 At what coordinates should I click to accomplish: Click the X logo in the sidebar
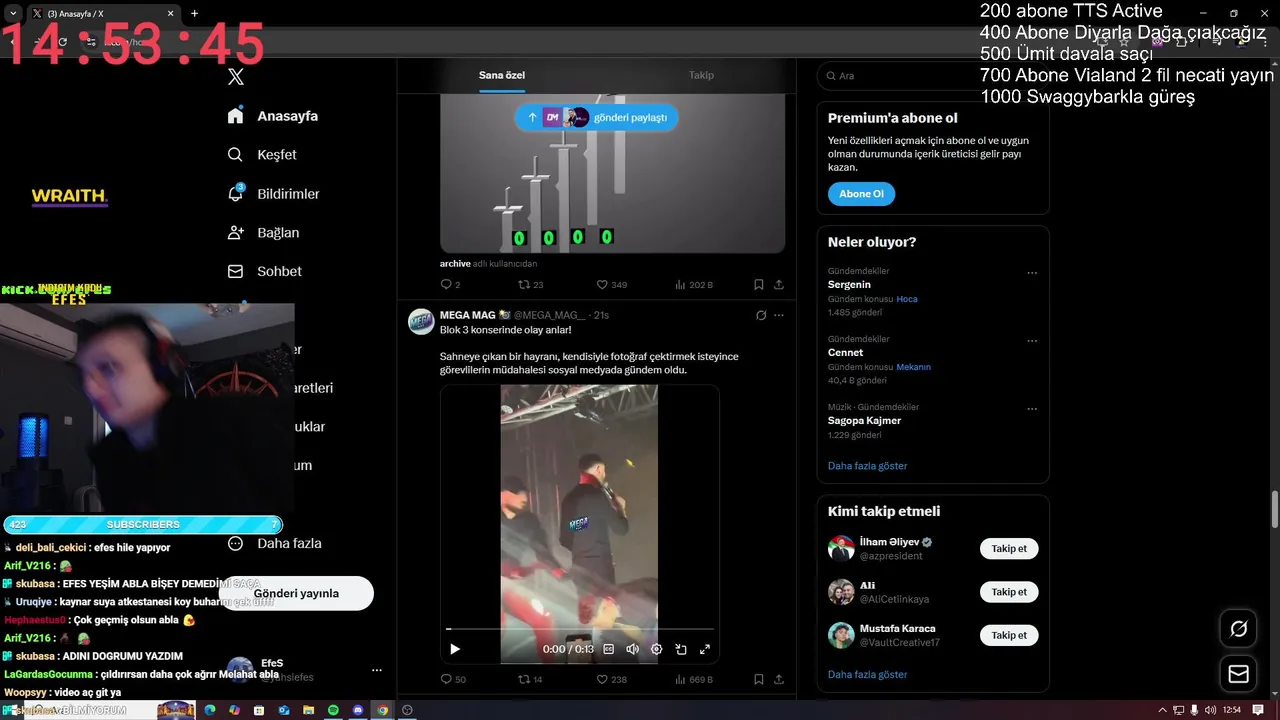(x=236, y=77)
